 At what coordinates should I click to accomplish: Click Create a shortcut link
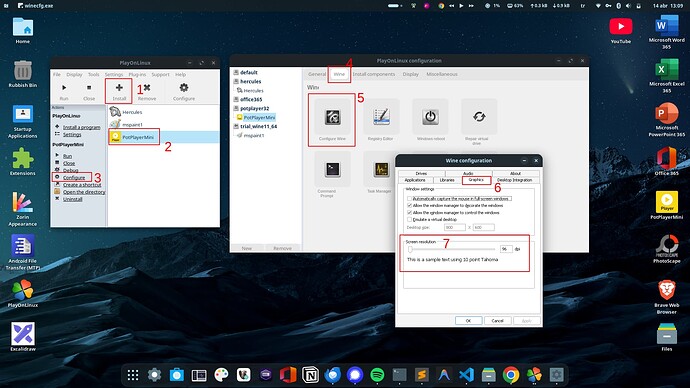(x=82, y=185)
